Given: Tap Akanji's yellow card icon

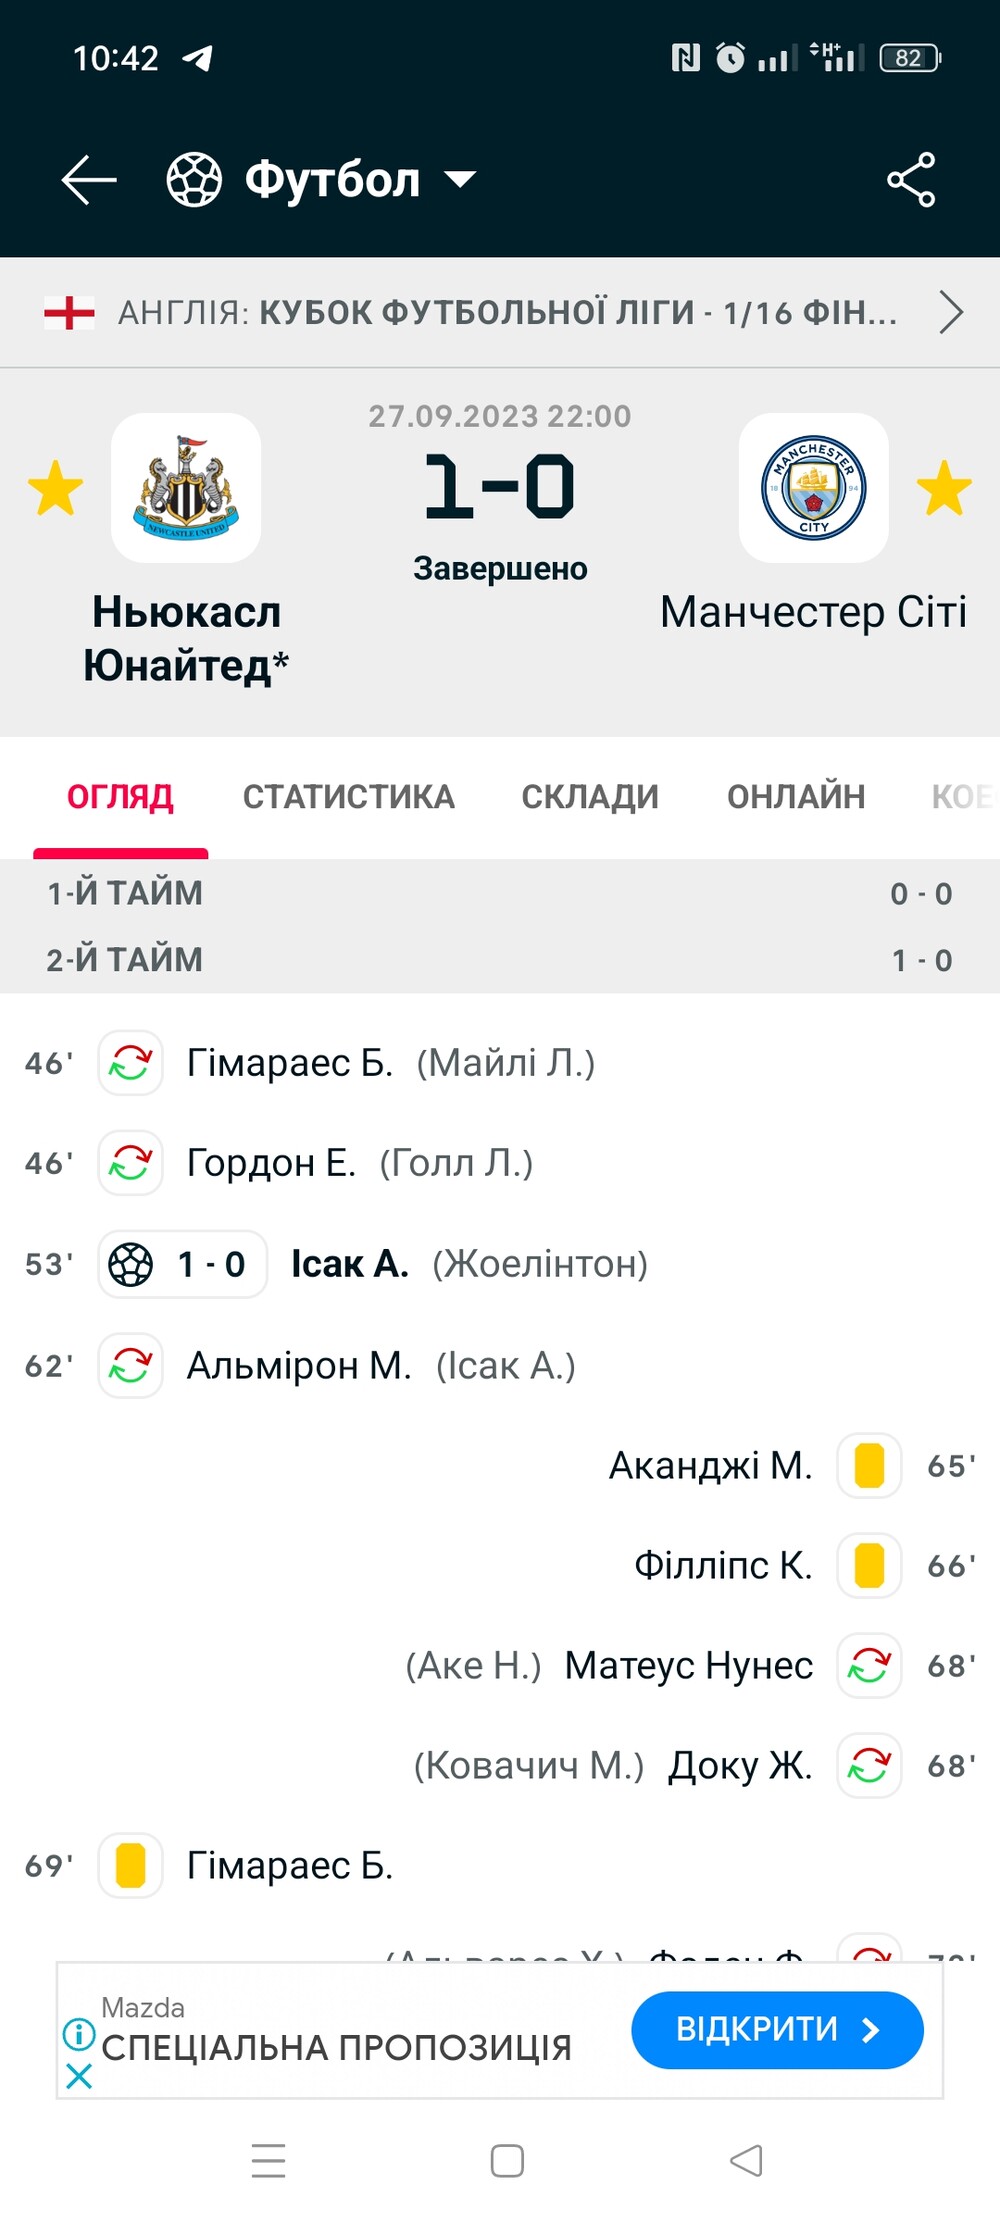Looking at the screenshot, I should click(x=869, y=1465).
